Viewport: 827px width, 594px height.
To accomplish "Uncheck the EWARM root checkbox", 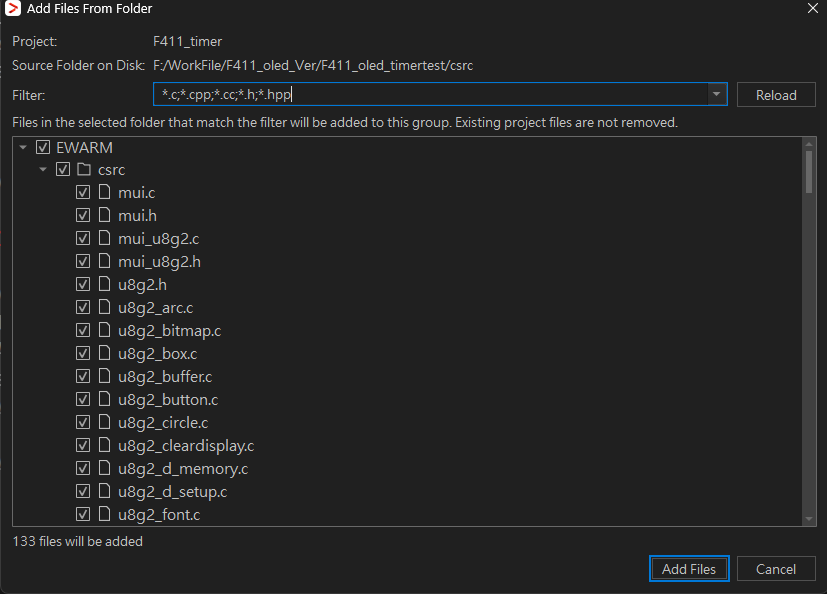I will [43, 147].
